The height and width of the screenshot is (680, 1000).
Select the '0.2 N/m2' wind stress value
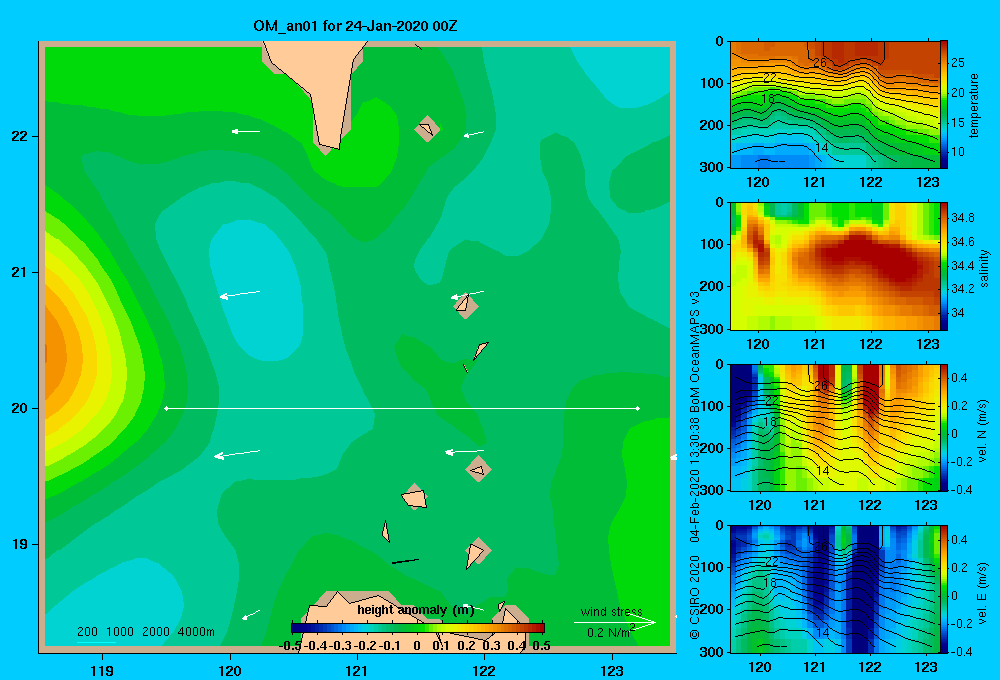point(611,632)
